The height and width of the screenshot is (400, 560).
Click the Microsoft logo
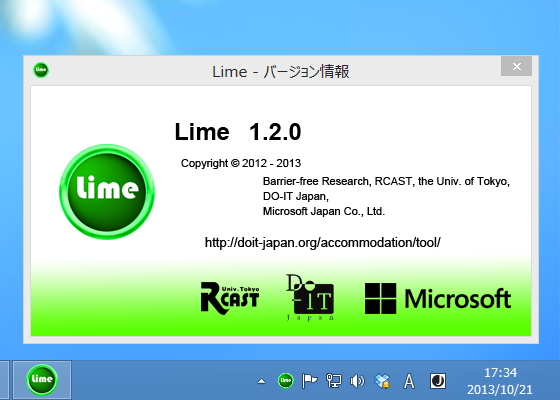pos(438,298)
